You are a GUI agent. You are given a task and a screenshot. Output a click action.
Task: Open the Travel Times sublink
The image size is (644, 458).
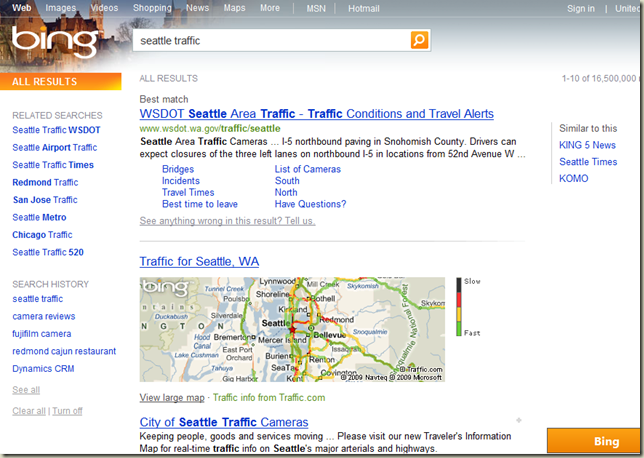(188, 192)
